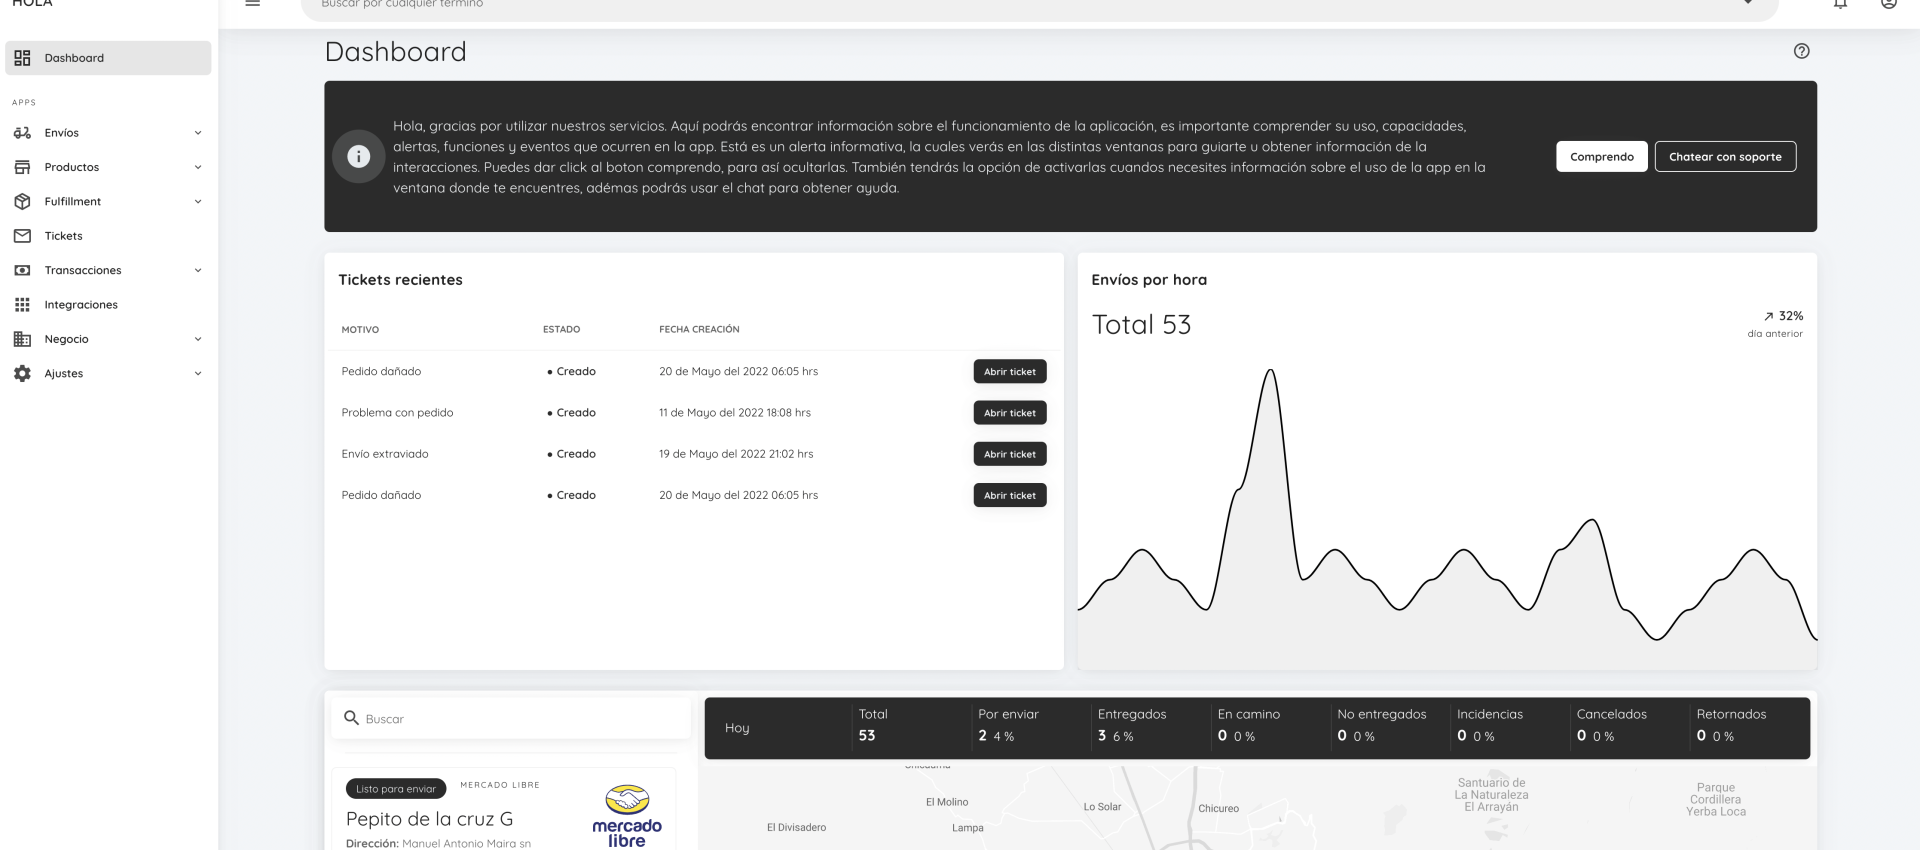Expand the Envíos menu chevron
Viewport: 1920px width, 850px height.
click(198, 133)
